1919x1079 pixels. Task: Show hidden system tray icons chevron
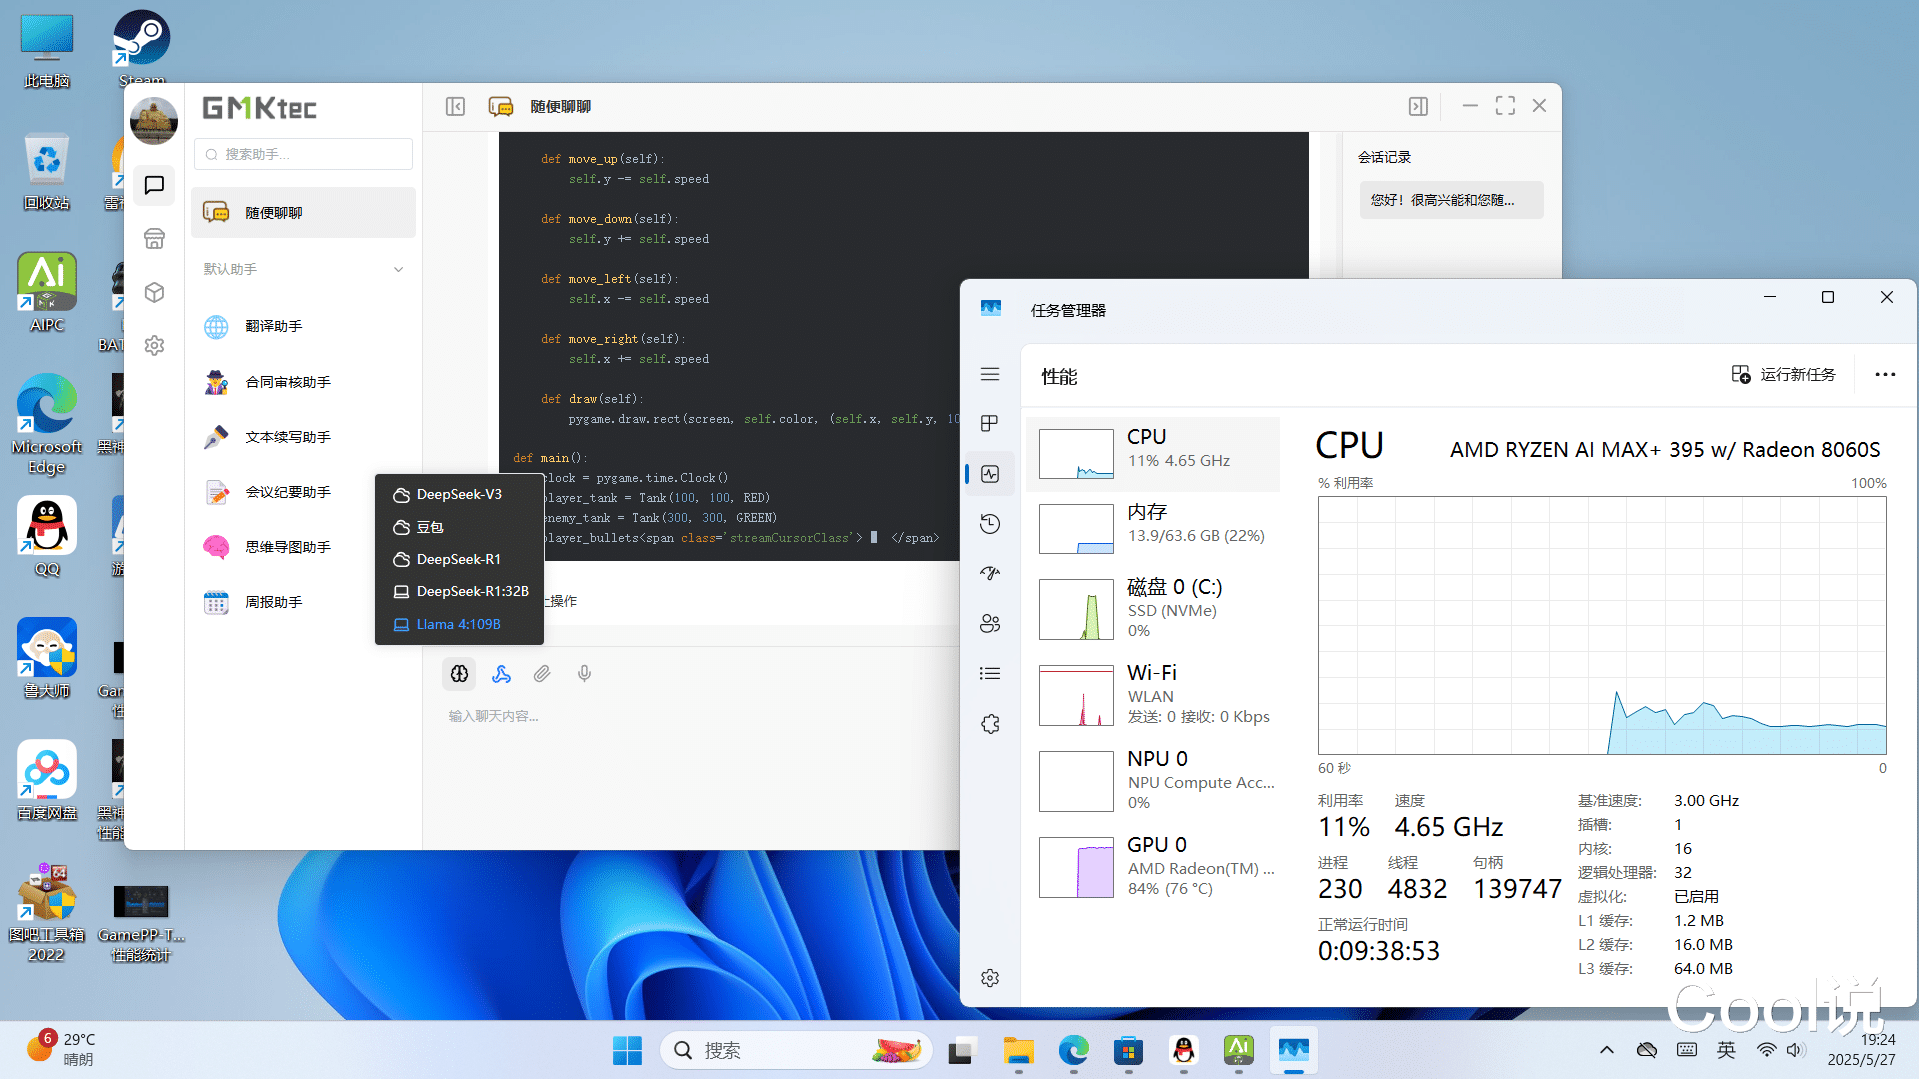(x=1607, y=1050)
